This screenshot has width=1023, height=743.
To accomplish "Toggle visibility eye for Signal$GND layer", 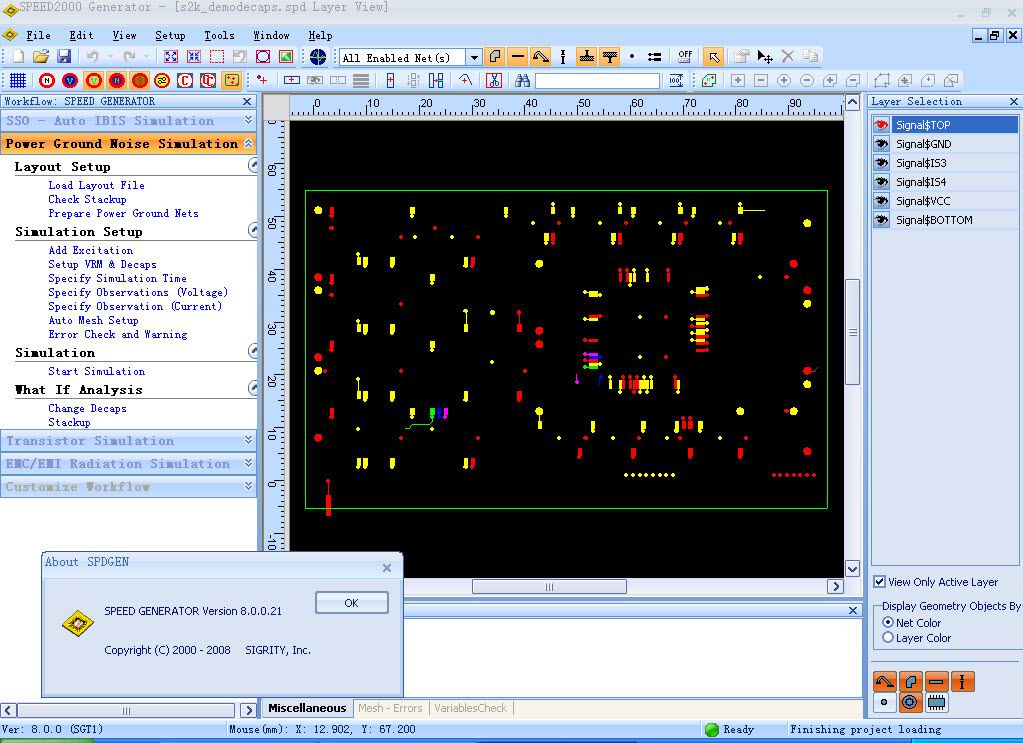I will click(882, 144).
